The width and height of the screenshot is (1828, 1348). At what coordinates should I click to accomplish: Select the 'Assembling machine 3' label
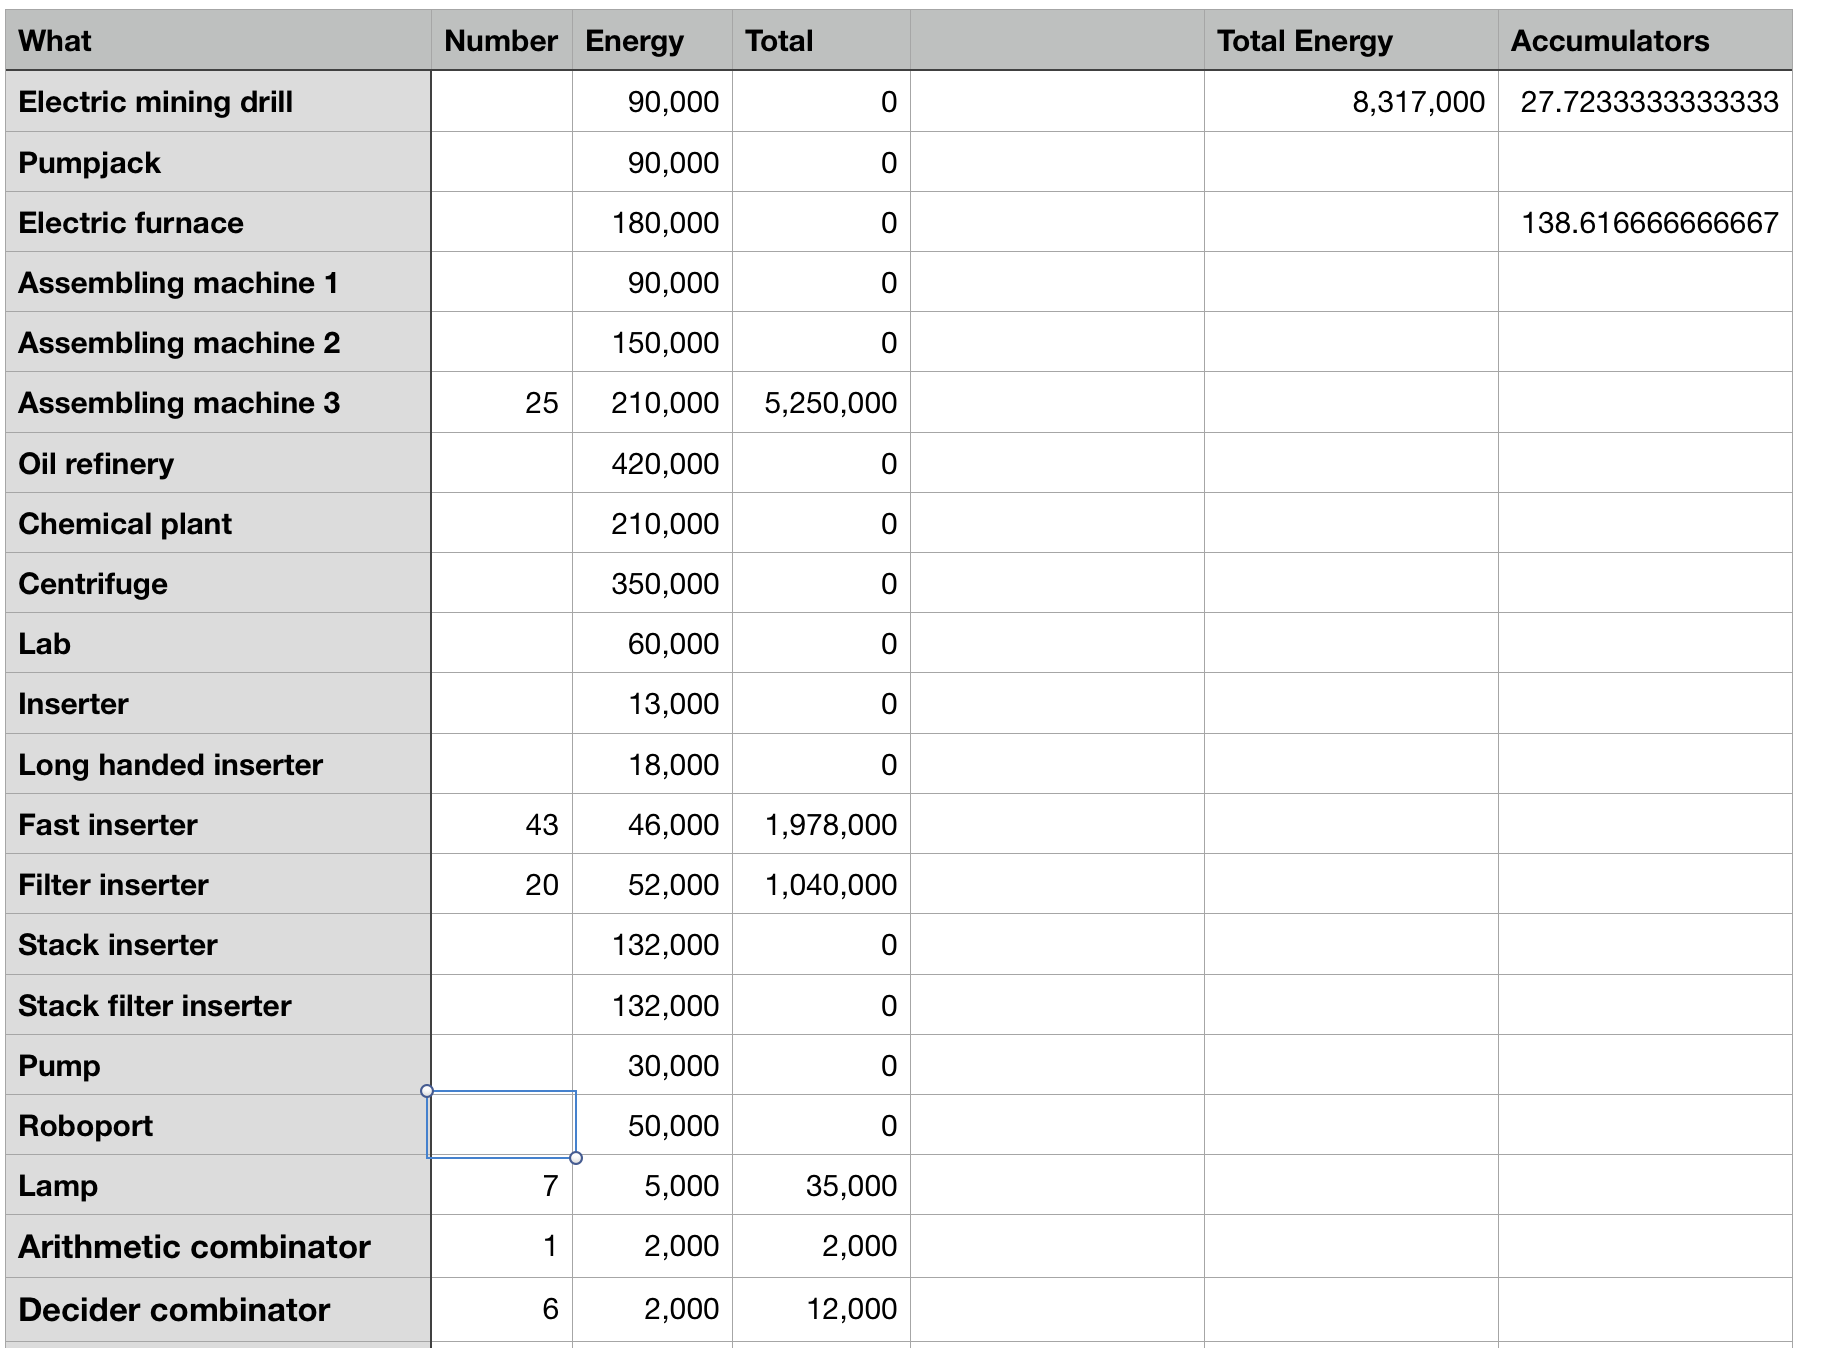click(x=218, y=403)
